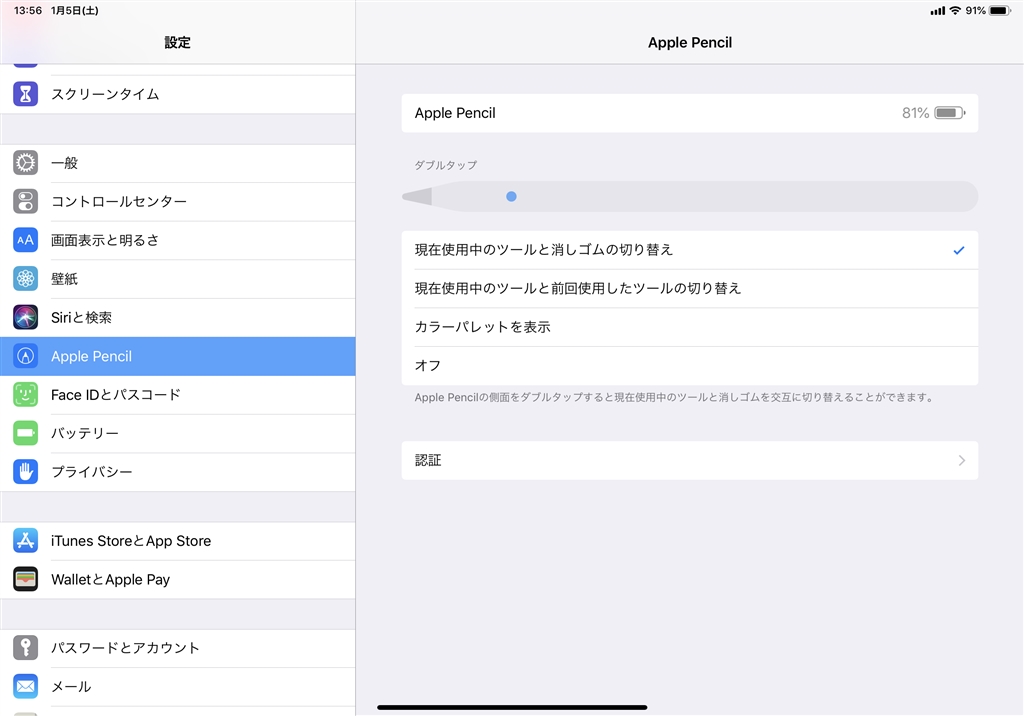Open メール settings

[178, 686]
